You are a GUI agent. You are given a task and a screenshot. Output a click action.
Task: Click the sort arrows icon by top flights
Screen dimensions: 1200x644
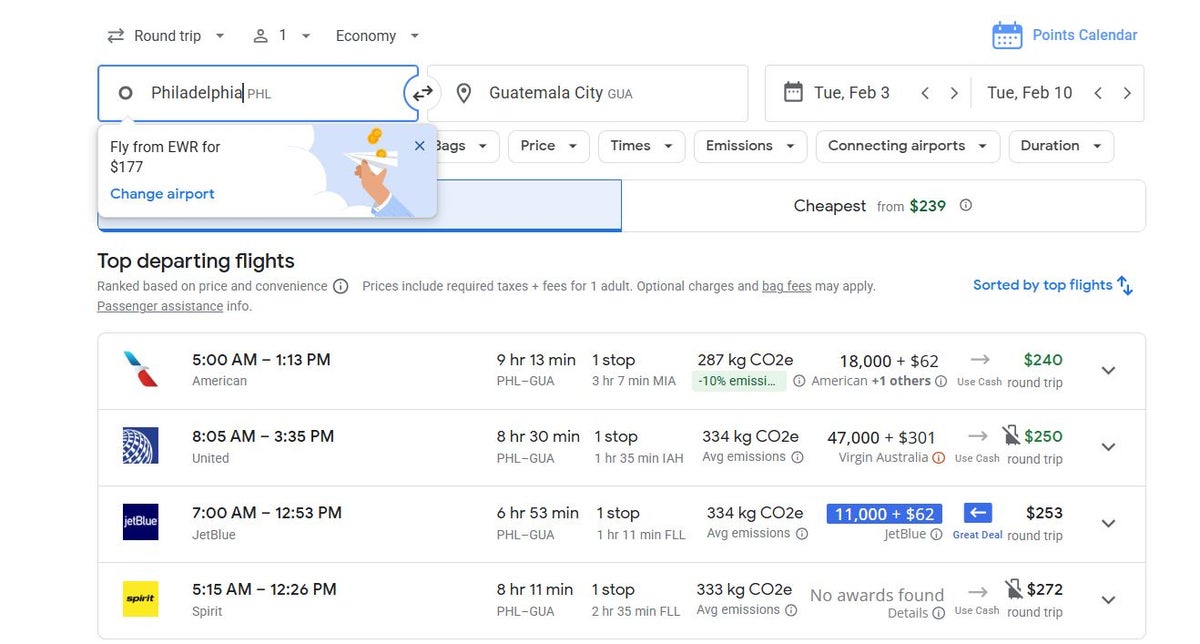pos(1125,286)
